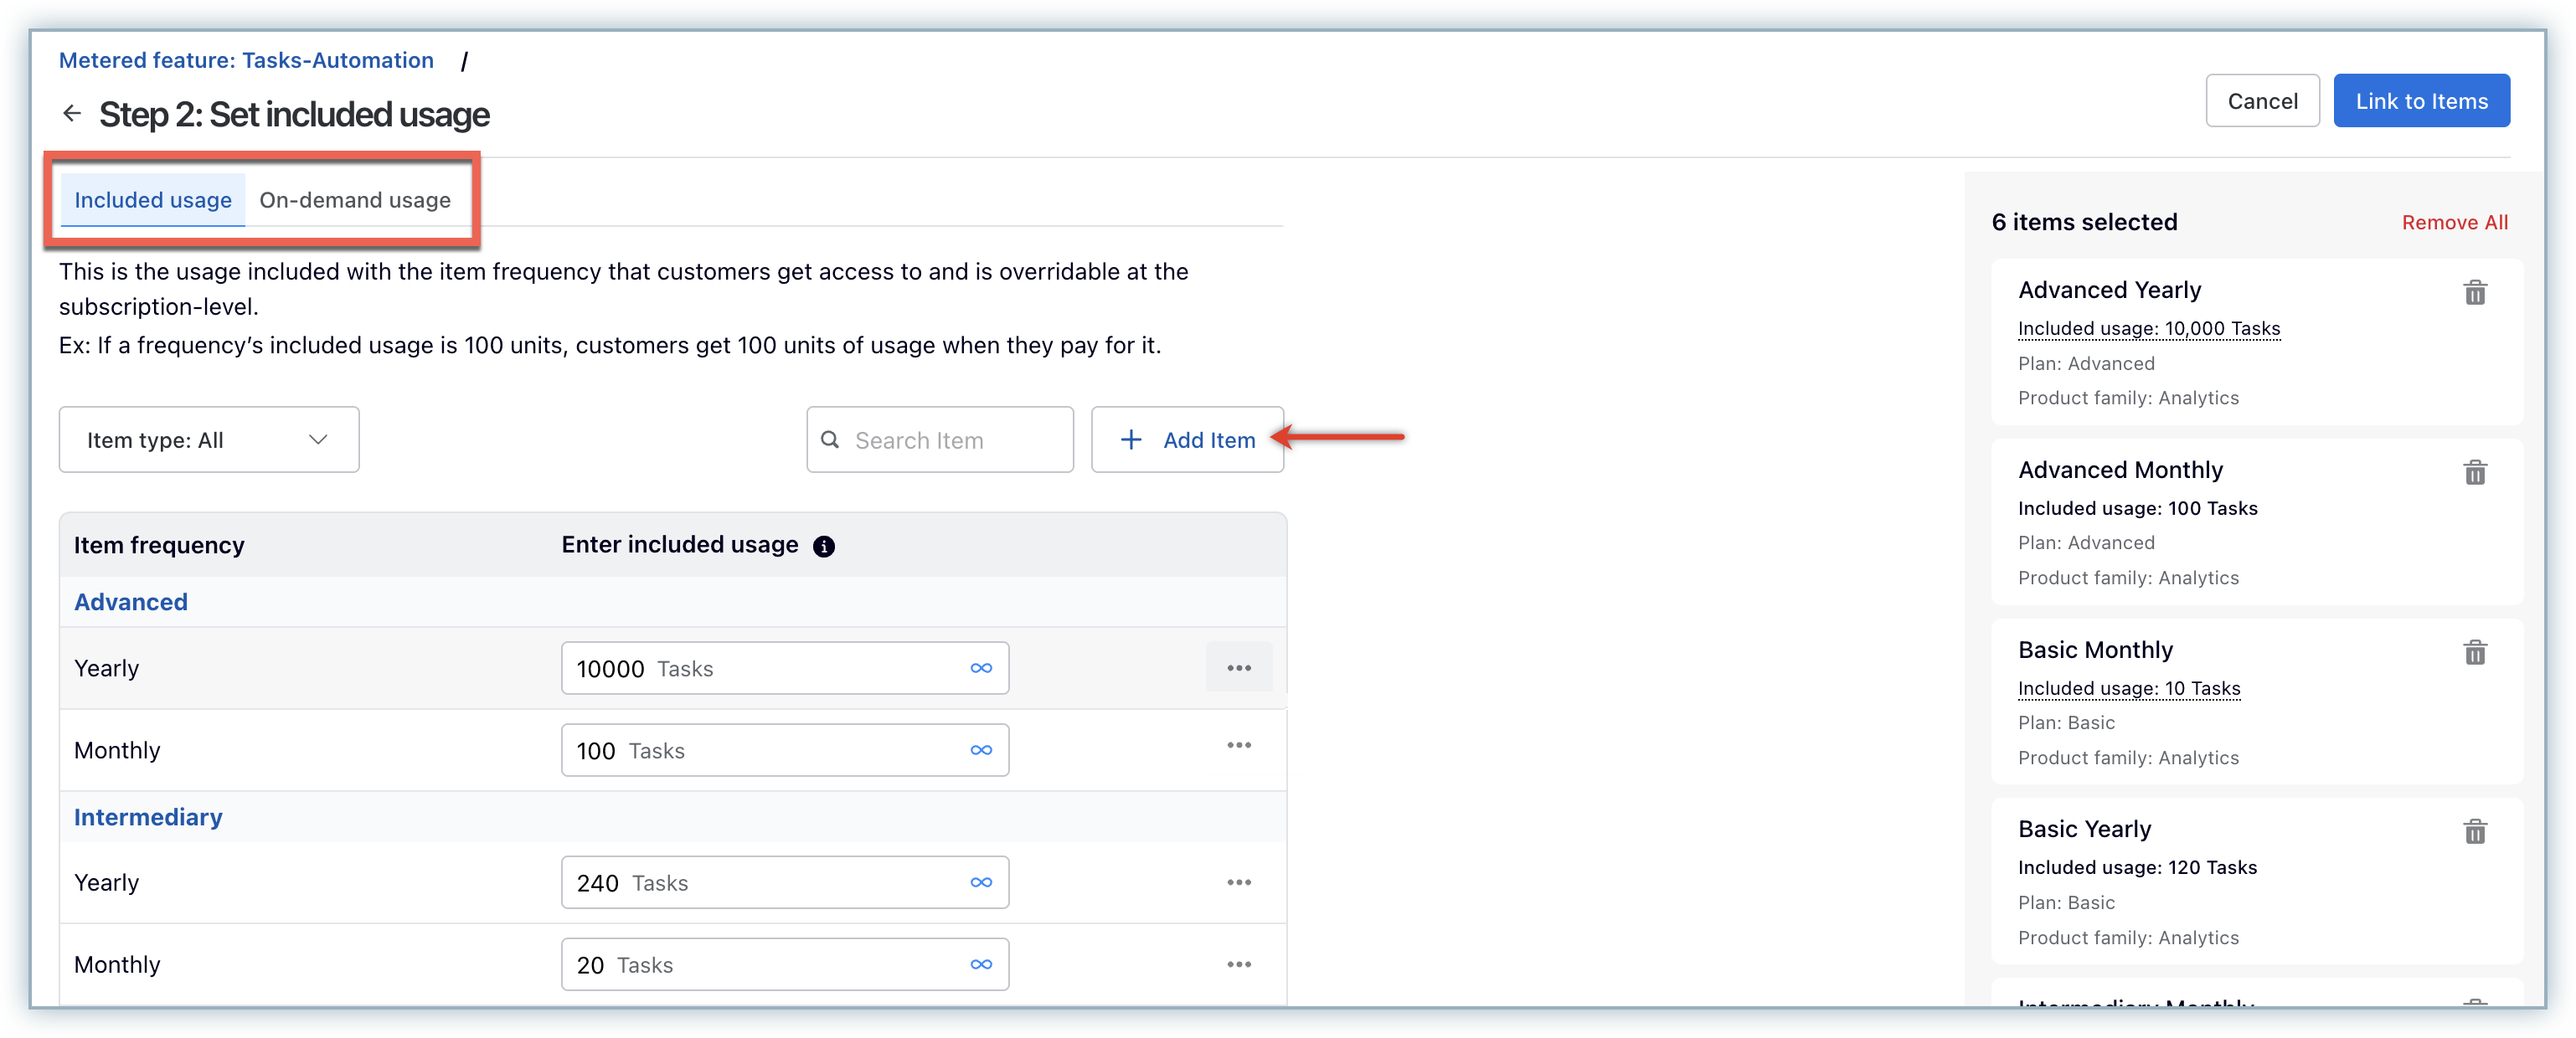Set unlimited usage for Intermediary Yearly
The width and height of the screenshot is (2576, 1038).
[981, 882]
